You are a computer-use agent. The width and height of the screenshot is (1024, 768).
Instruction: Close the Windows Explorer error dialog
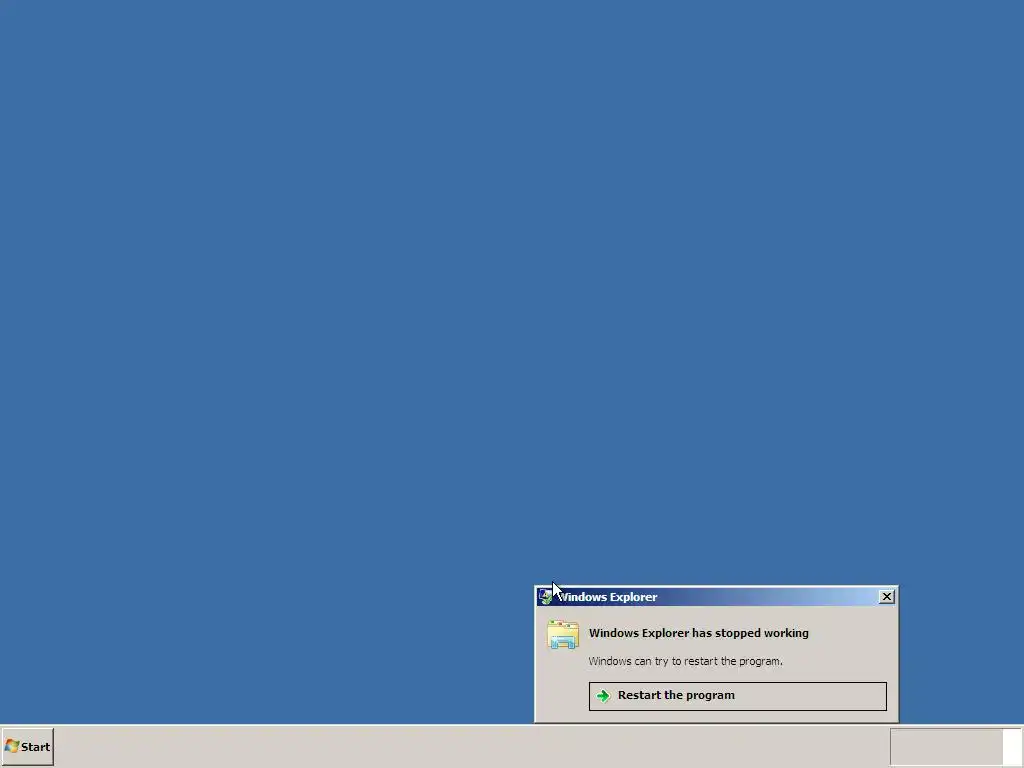(886, 597)
